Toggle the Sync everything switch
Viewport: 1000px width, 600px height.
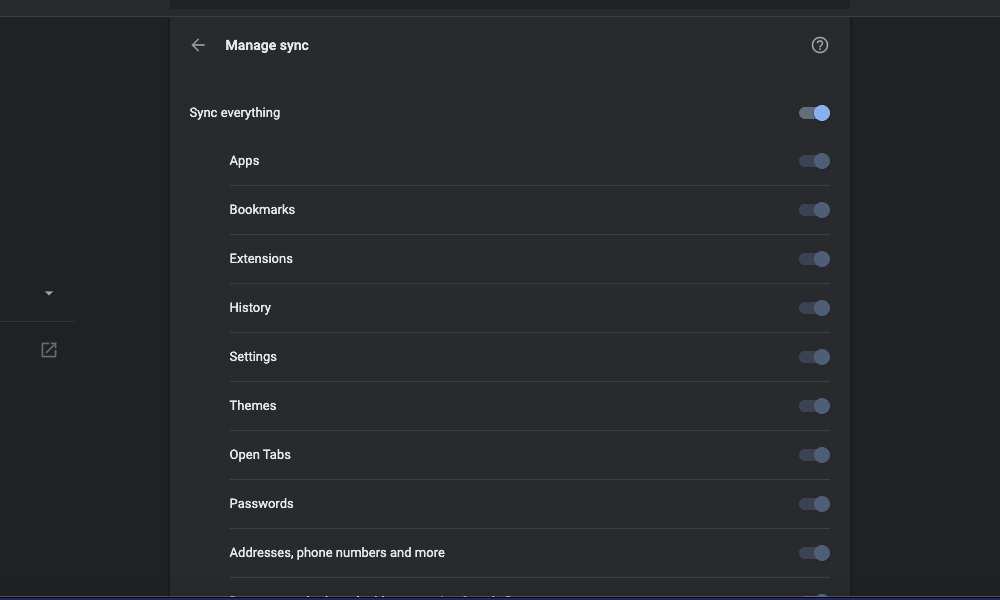coord(814,113)
